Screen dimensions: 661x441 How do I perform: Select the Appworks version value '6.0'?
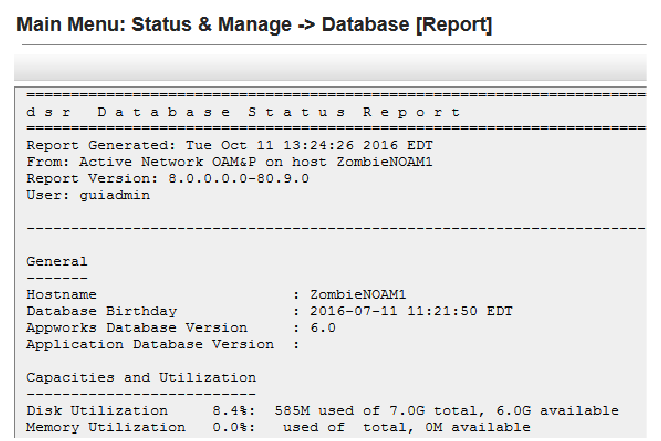[323, 328]
